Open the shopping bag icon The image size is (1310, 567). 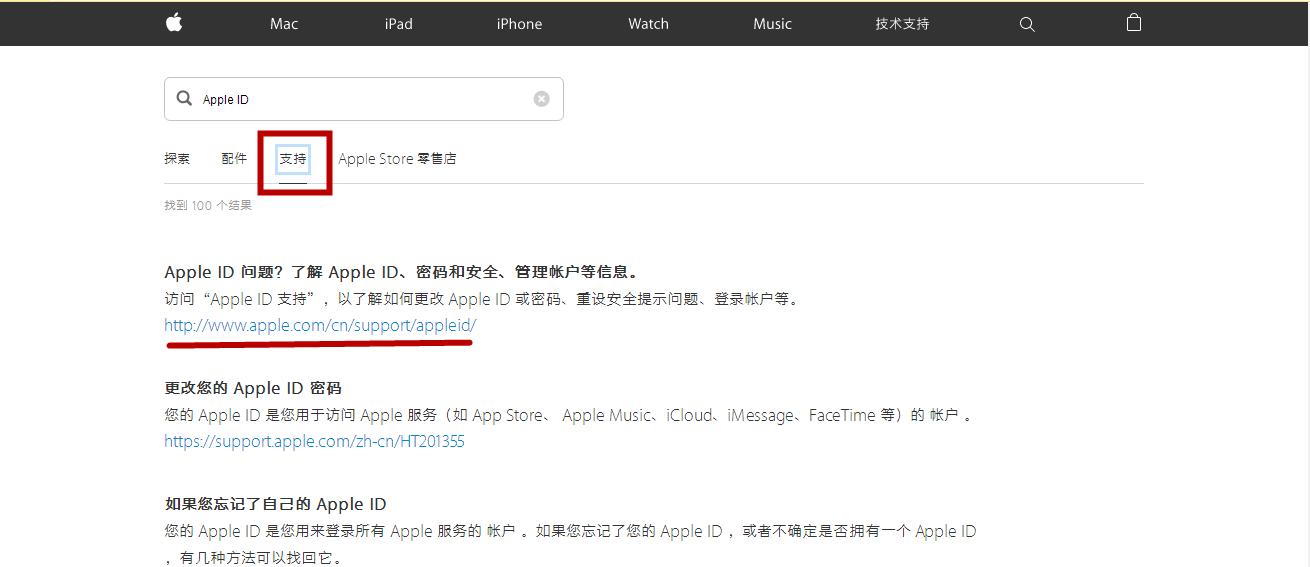(1133, 23)
